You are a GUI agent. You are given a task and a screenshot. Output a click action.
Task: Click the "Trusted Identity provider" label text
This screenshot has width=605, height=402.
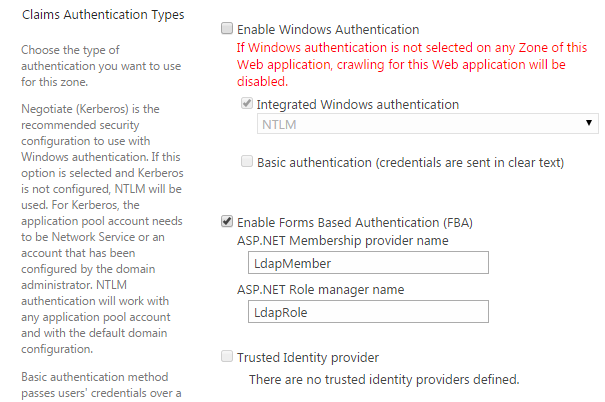[307, 357]
